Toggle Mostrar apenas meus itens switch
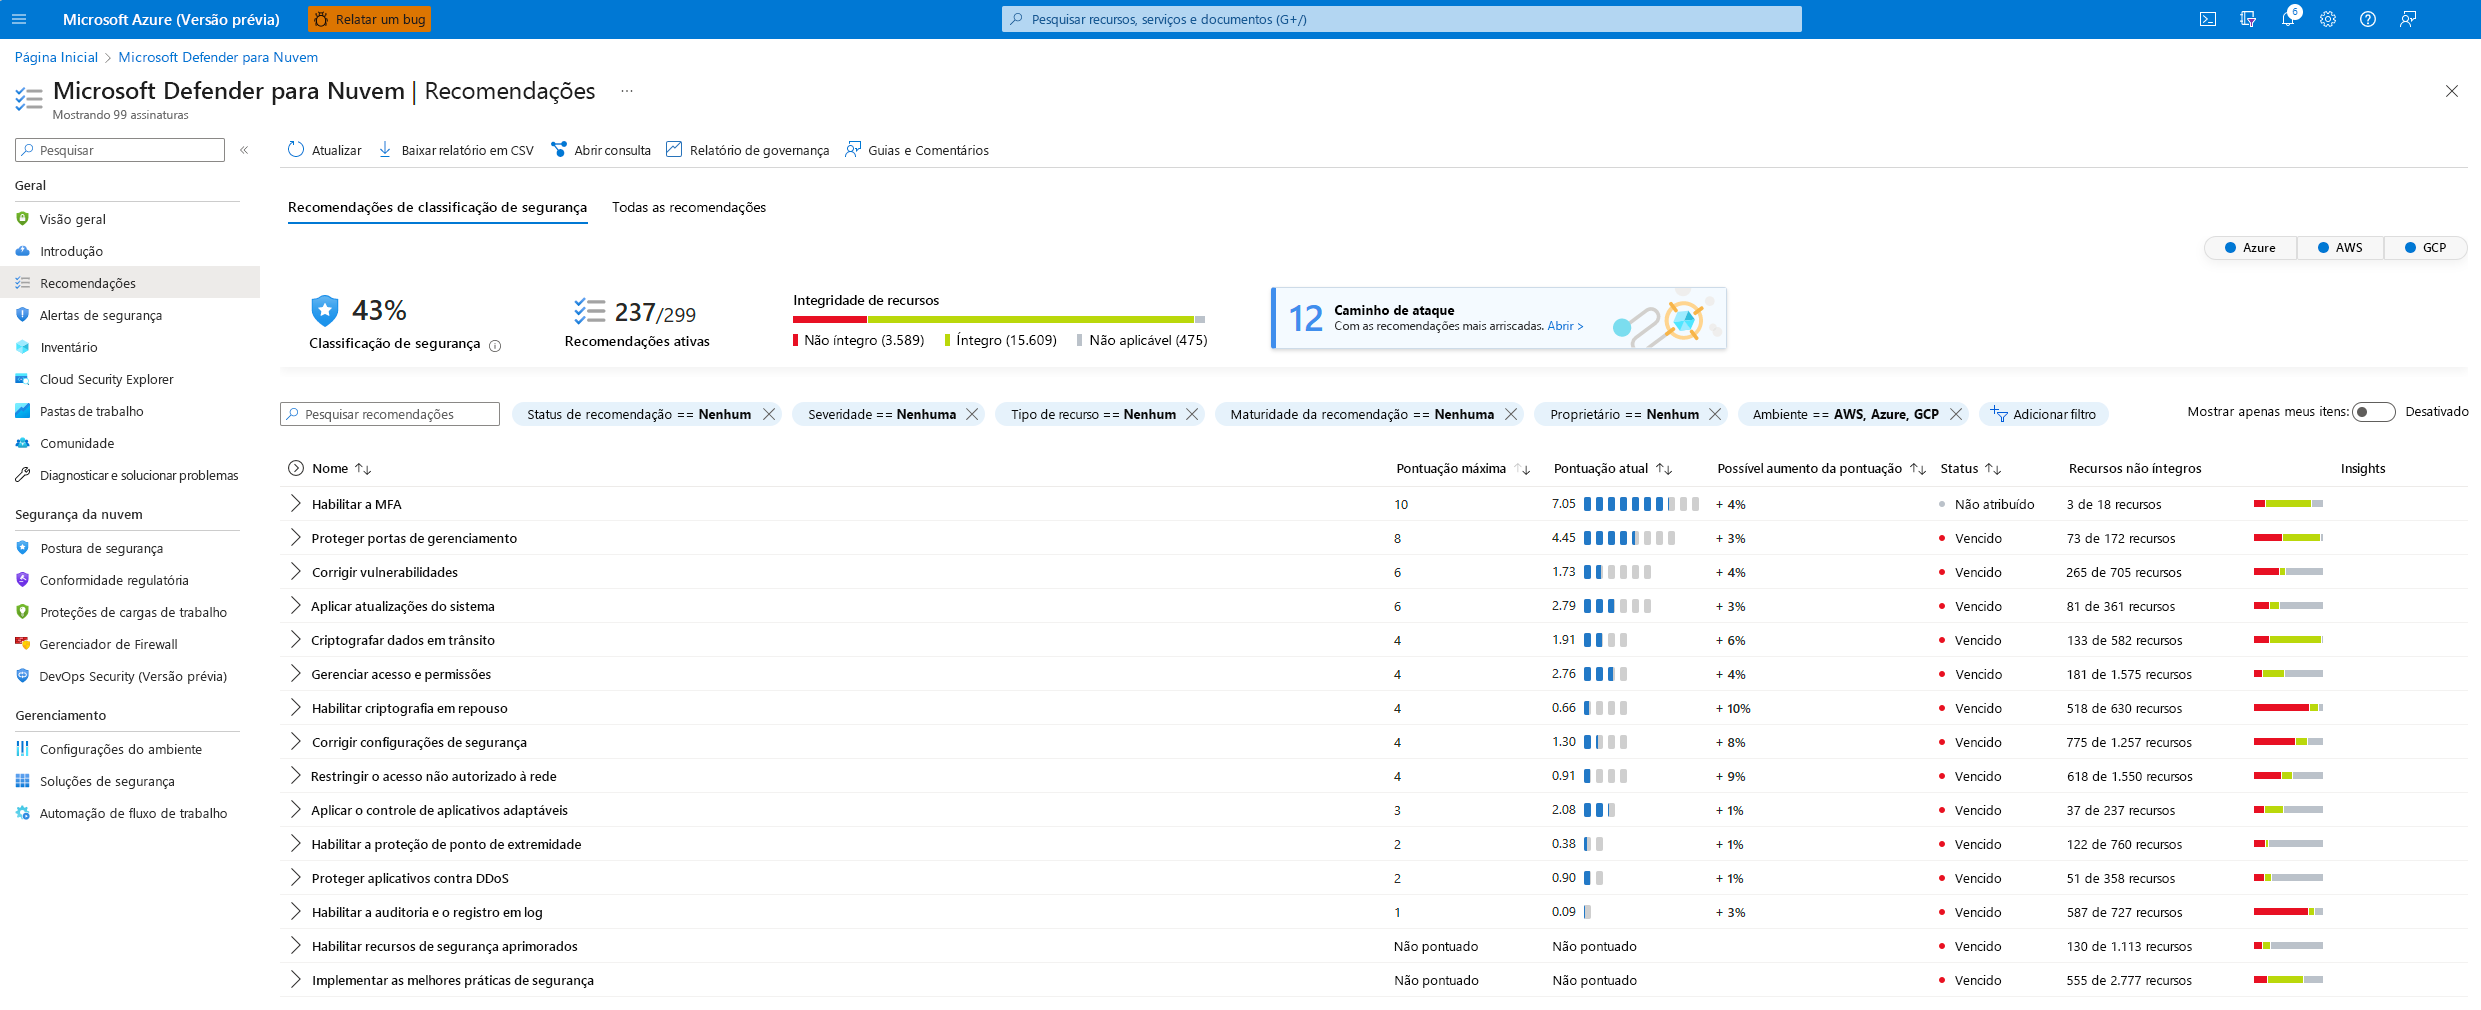The height and width of the screenshot is (1010, 2481). click(2374, 412)
